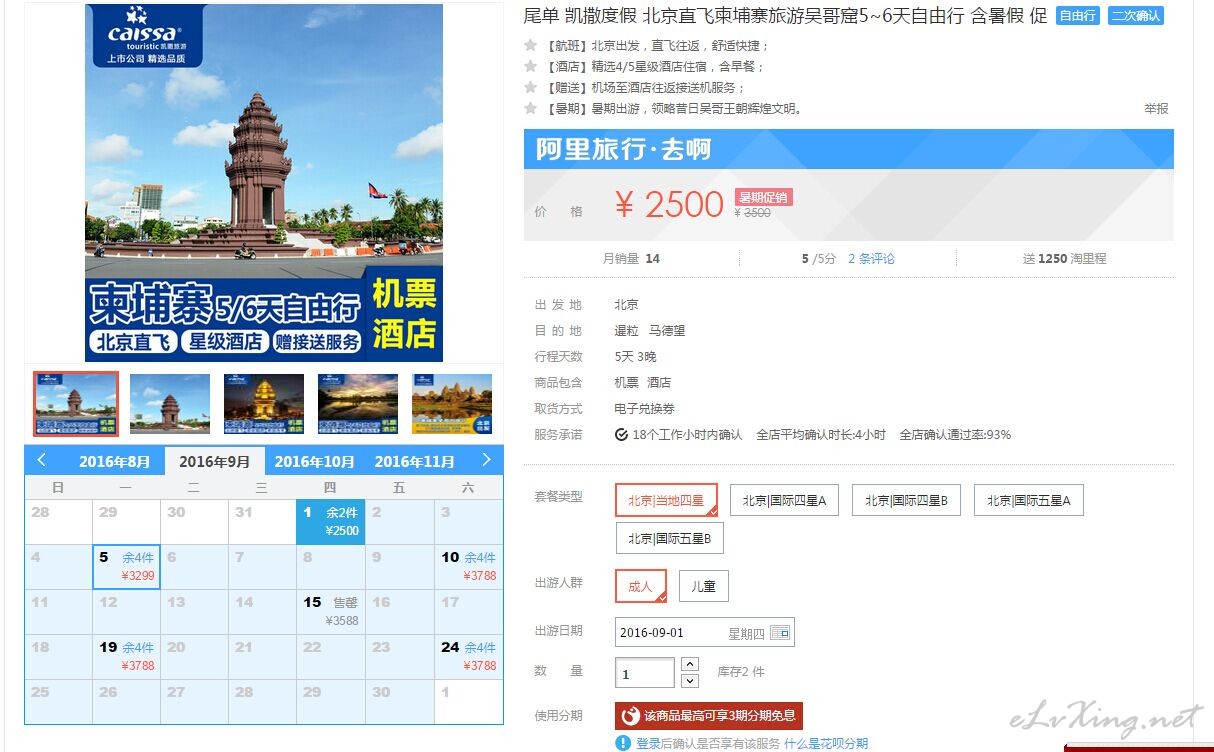This screenshot has width=1214, height=752.
Task: Click the main Cambodia monument product image
Action: coord(264,183)
